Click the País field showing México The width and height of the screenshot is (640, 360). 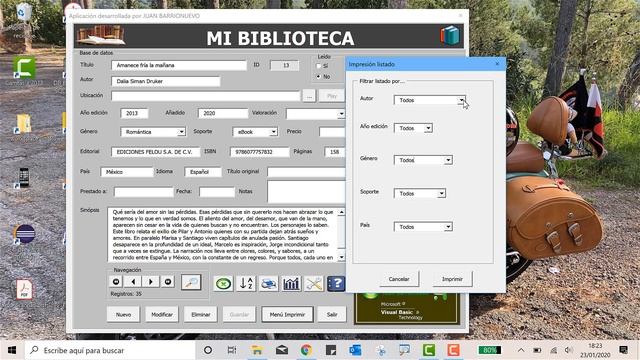tap(127, 172)
